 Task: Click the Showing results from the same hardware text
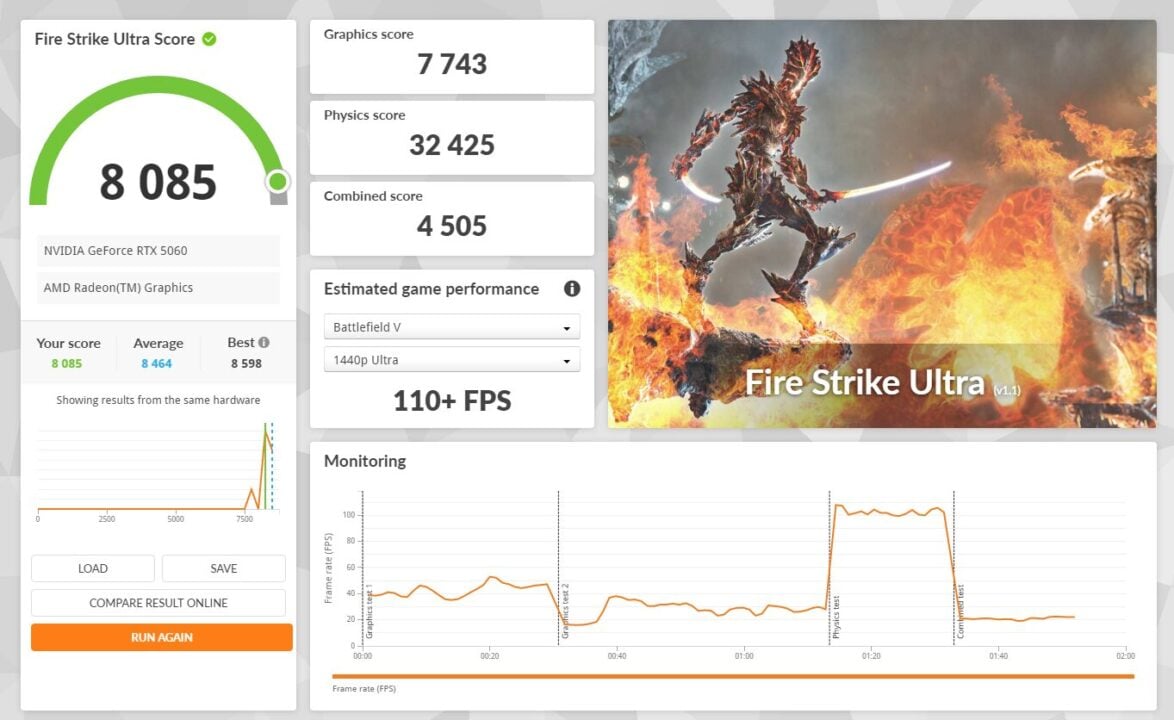158,400
